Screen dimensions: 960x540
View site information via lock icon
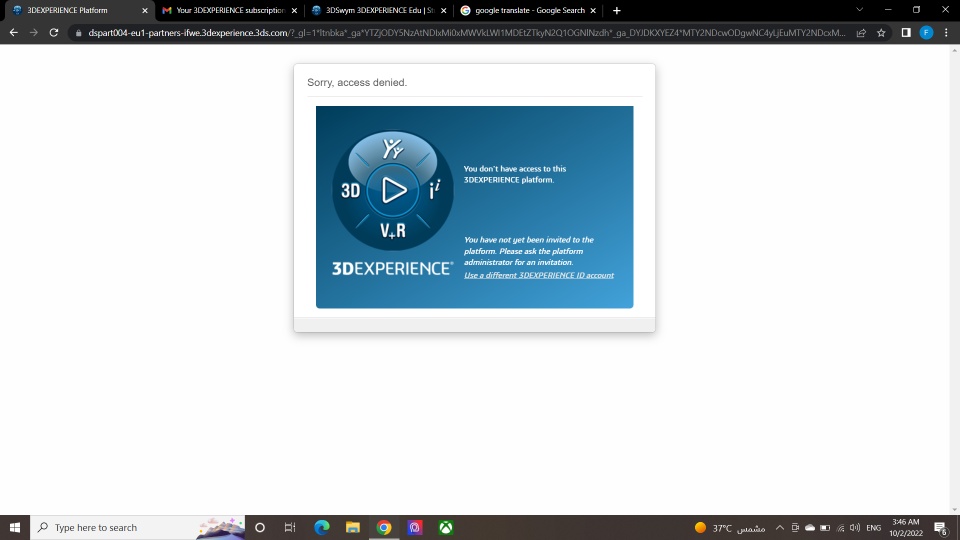(x=78, y=33)
